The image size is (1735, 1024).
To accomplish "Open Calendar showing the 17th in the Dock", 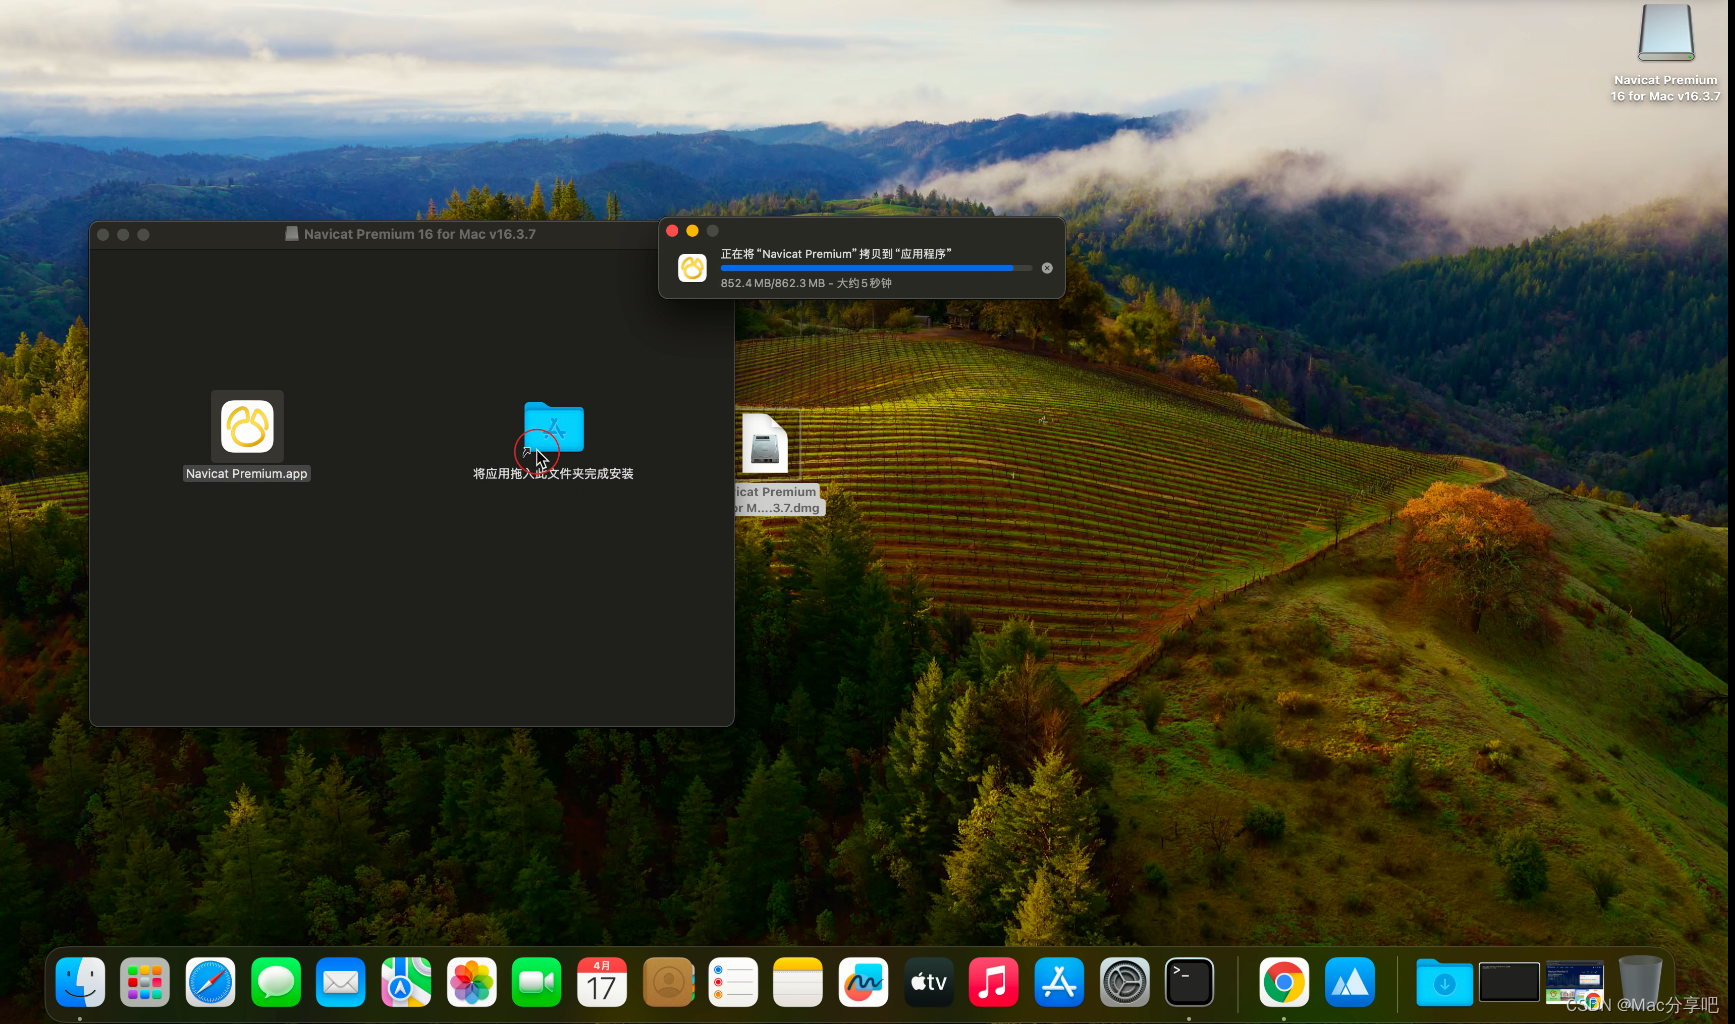I will click(x=602, y=982).
